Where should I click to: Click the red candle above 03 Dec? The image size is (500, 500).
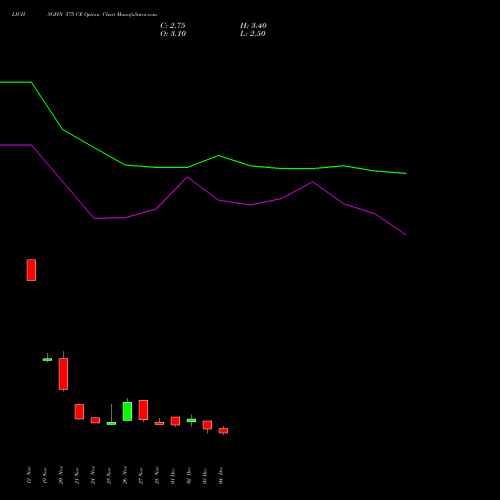(207, 425)
